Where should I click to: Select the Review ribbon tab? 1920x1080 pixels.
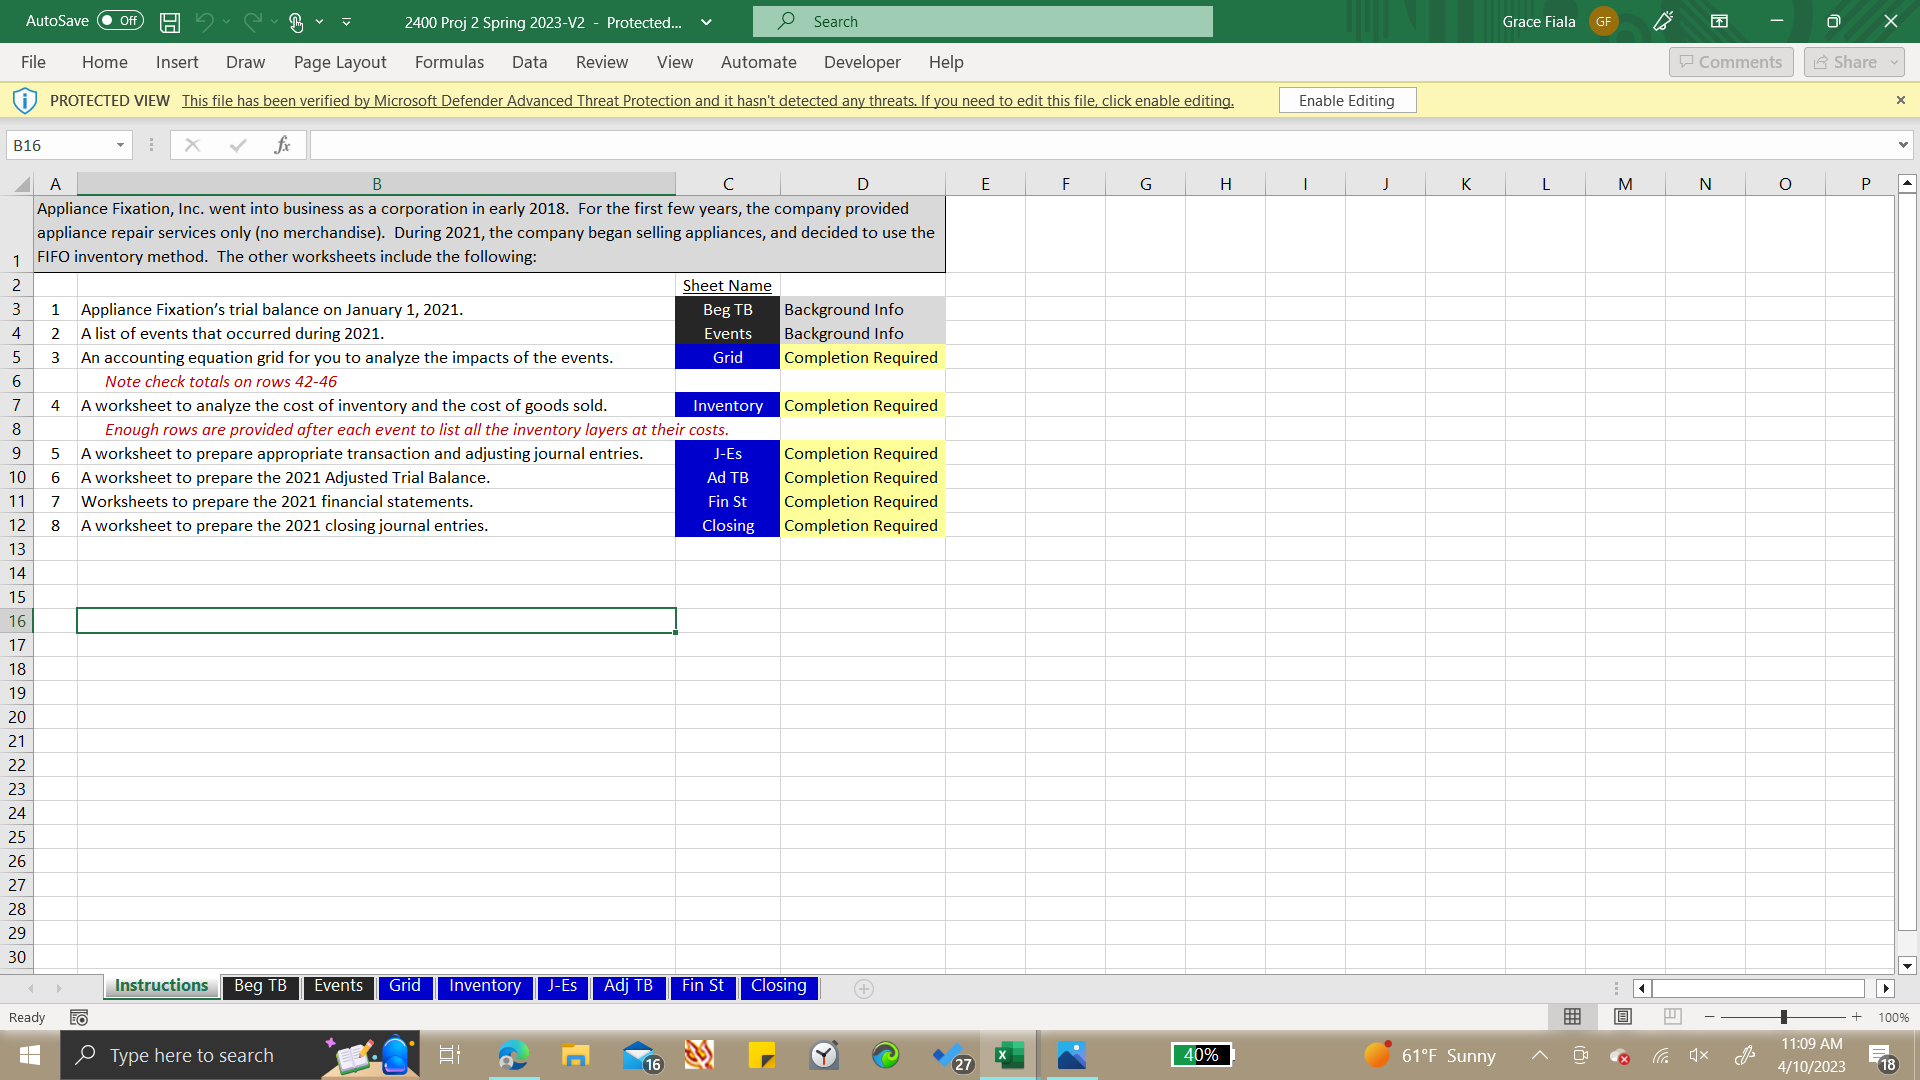click(600, 62)
